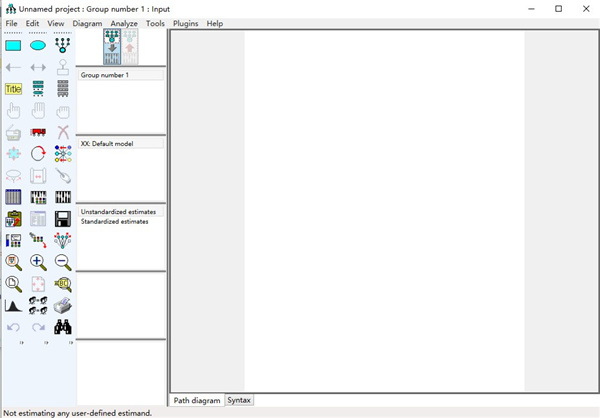Screen dimensions: 600x418
Task: Select the Path diagram tab
Action: 197,400
